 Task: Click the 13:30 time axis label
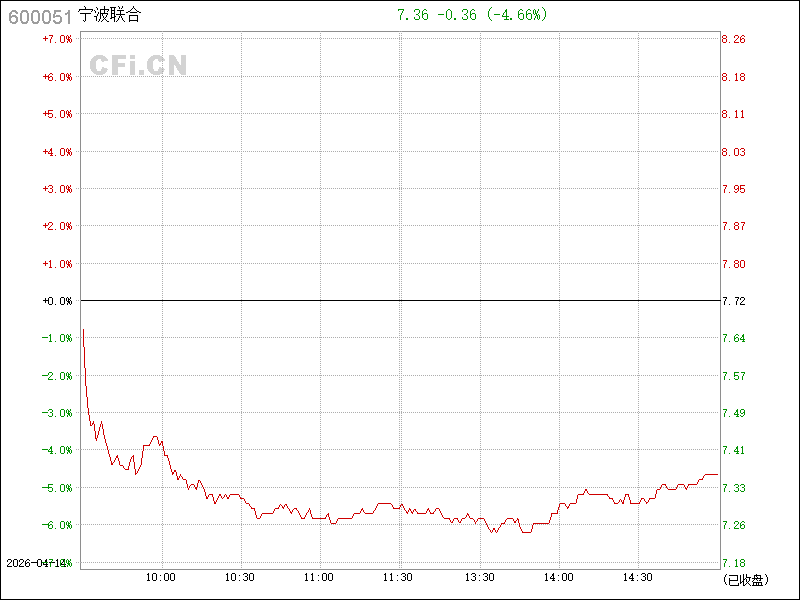pos(479,577)
